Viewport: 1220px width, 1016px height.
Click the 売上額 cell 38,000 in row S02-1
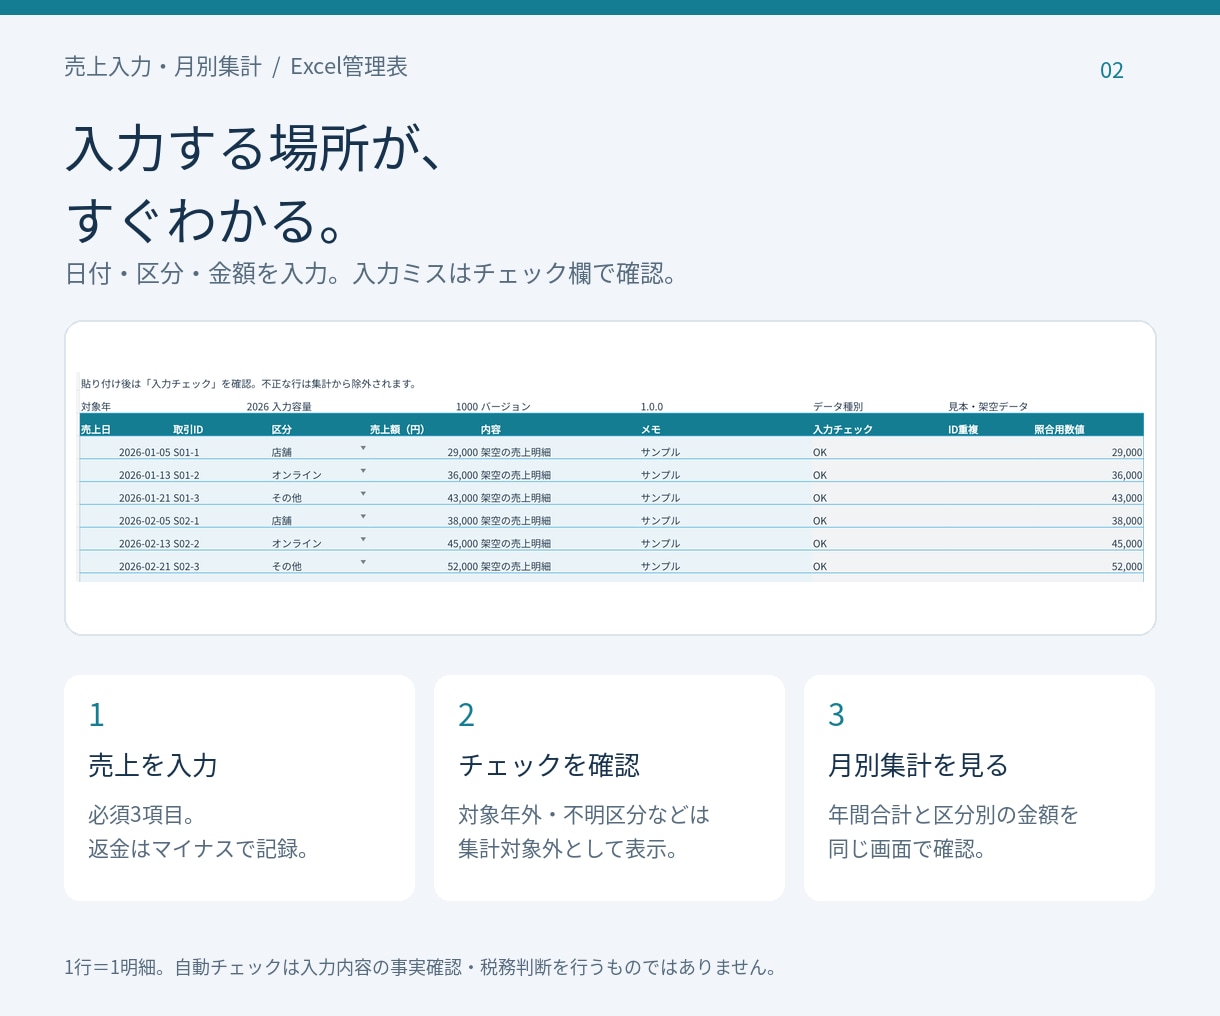[x=463, y=521]
